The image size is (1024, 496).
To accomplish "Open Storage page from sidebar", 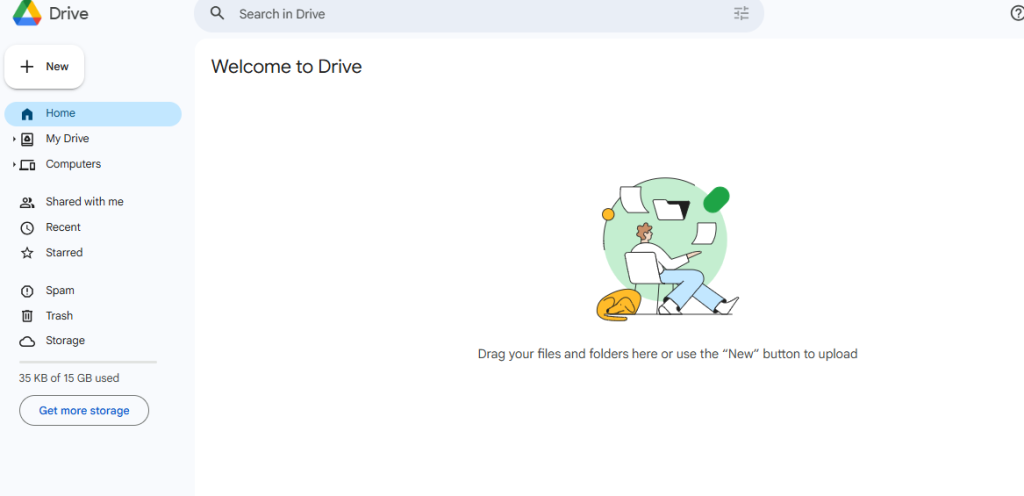I will coord(93,341).
